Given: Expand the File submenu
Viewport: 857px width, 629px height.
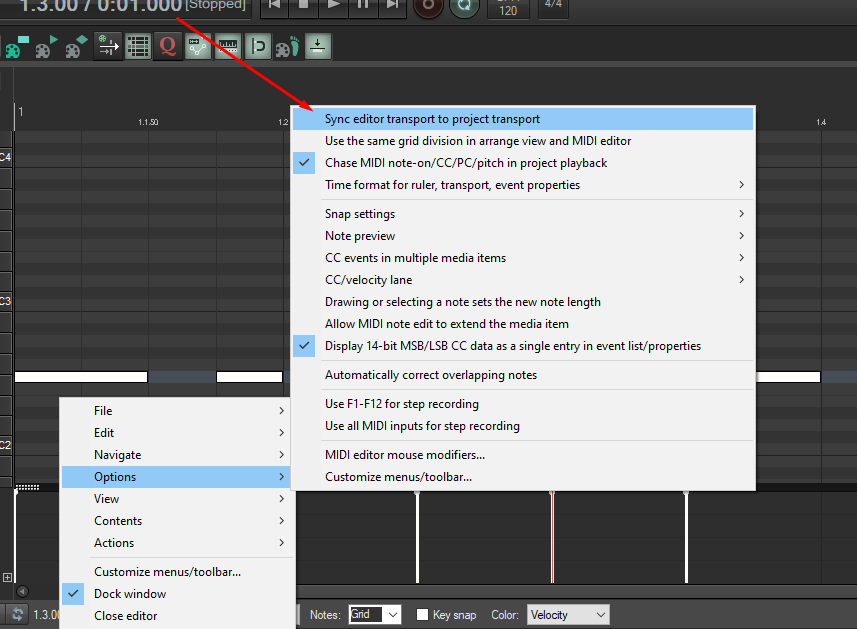Looking at the screenshot, I should (178, 410).
